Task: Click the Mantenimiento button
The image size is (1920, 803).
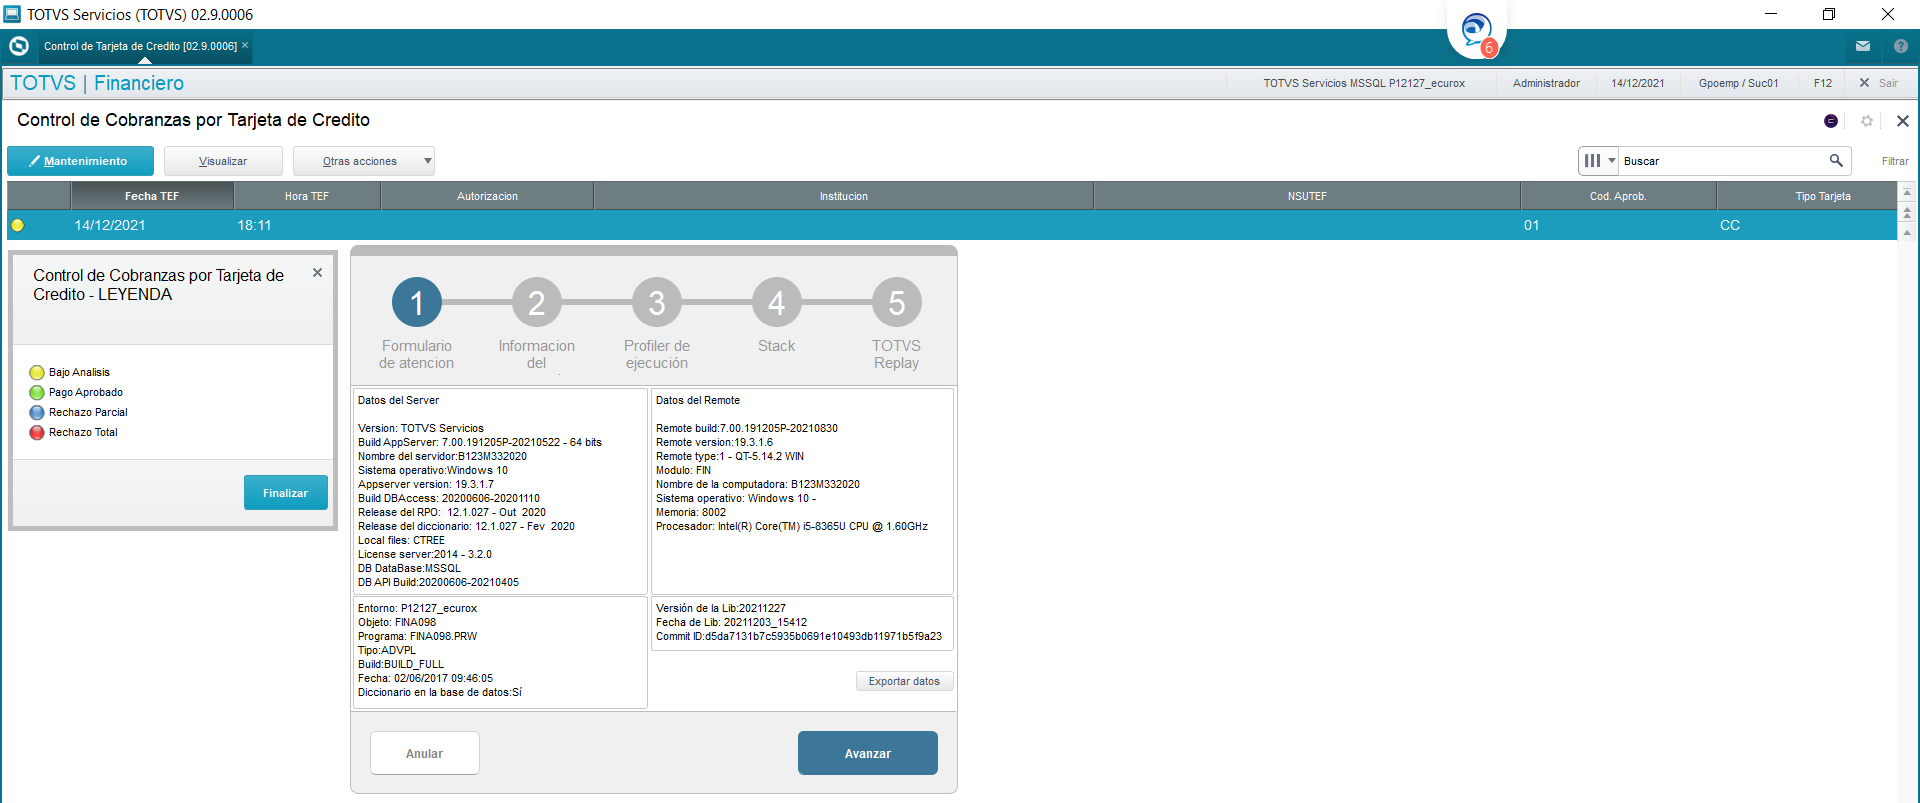Action: 80,161
